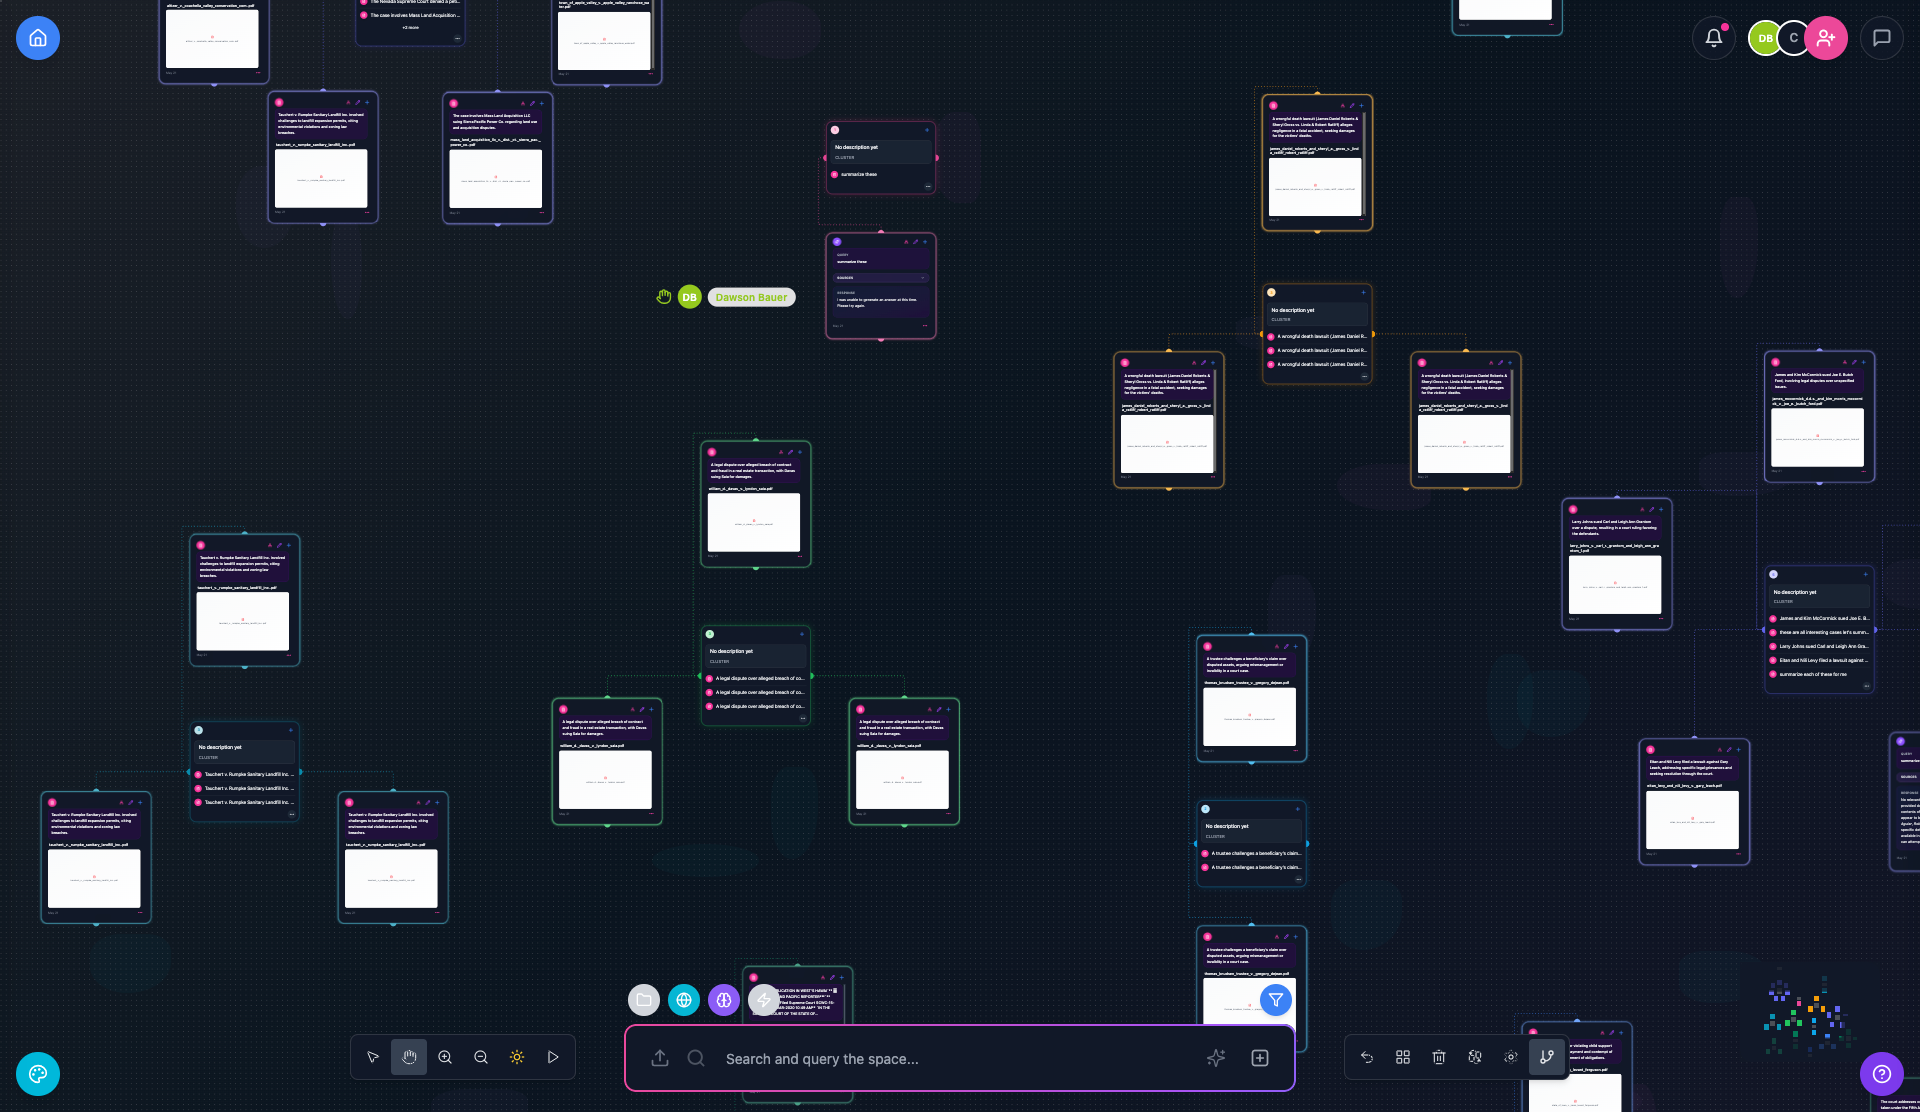Viewport: 1920px width, 1112px height.
Task: Click the trash delete icon
Action: click(1439, 1057)
